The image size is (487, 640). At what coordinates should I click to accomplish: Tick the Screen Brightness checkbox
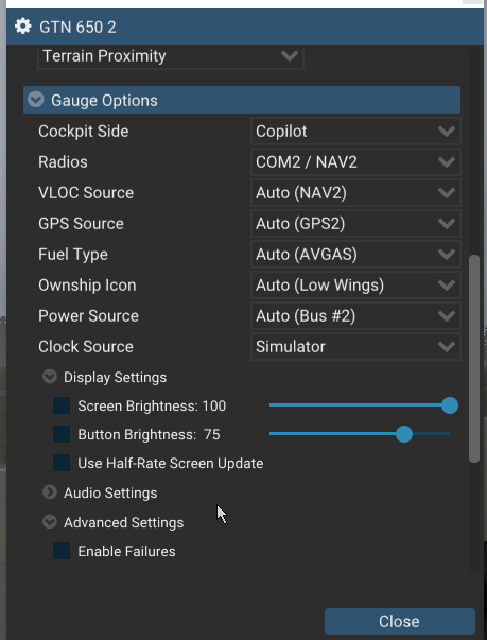tap(62, 406)
